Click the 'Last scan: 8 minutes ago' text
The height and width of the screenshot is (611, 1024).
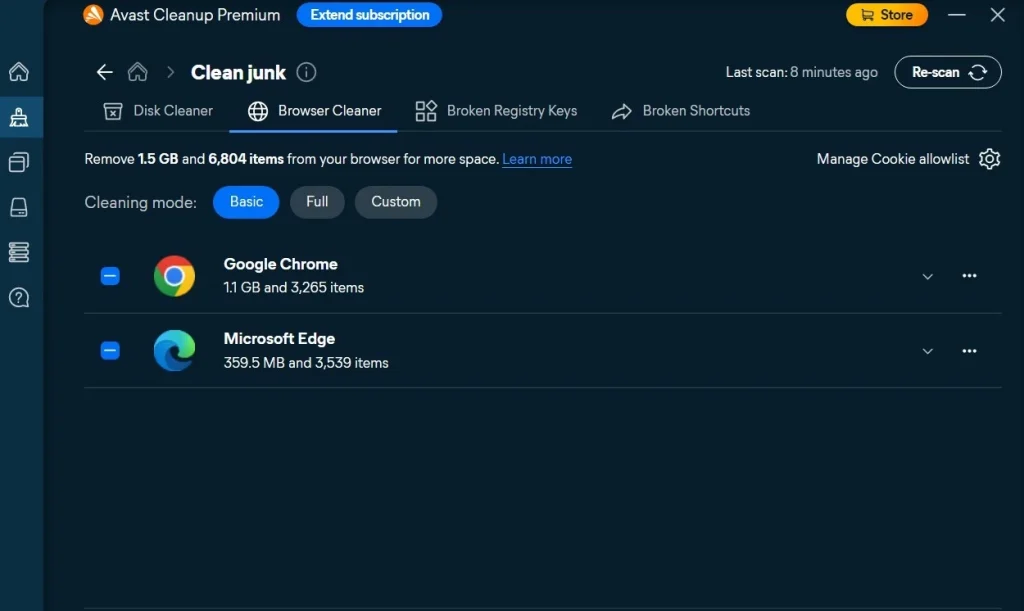pos(802,72)
